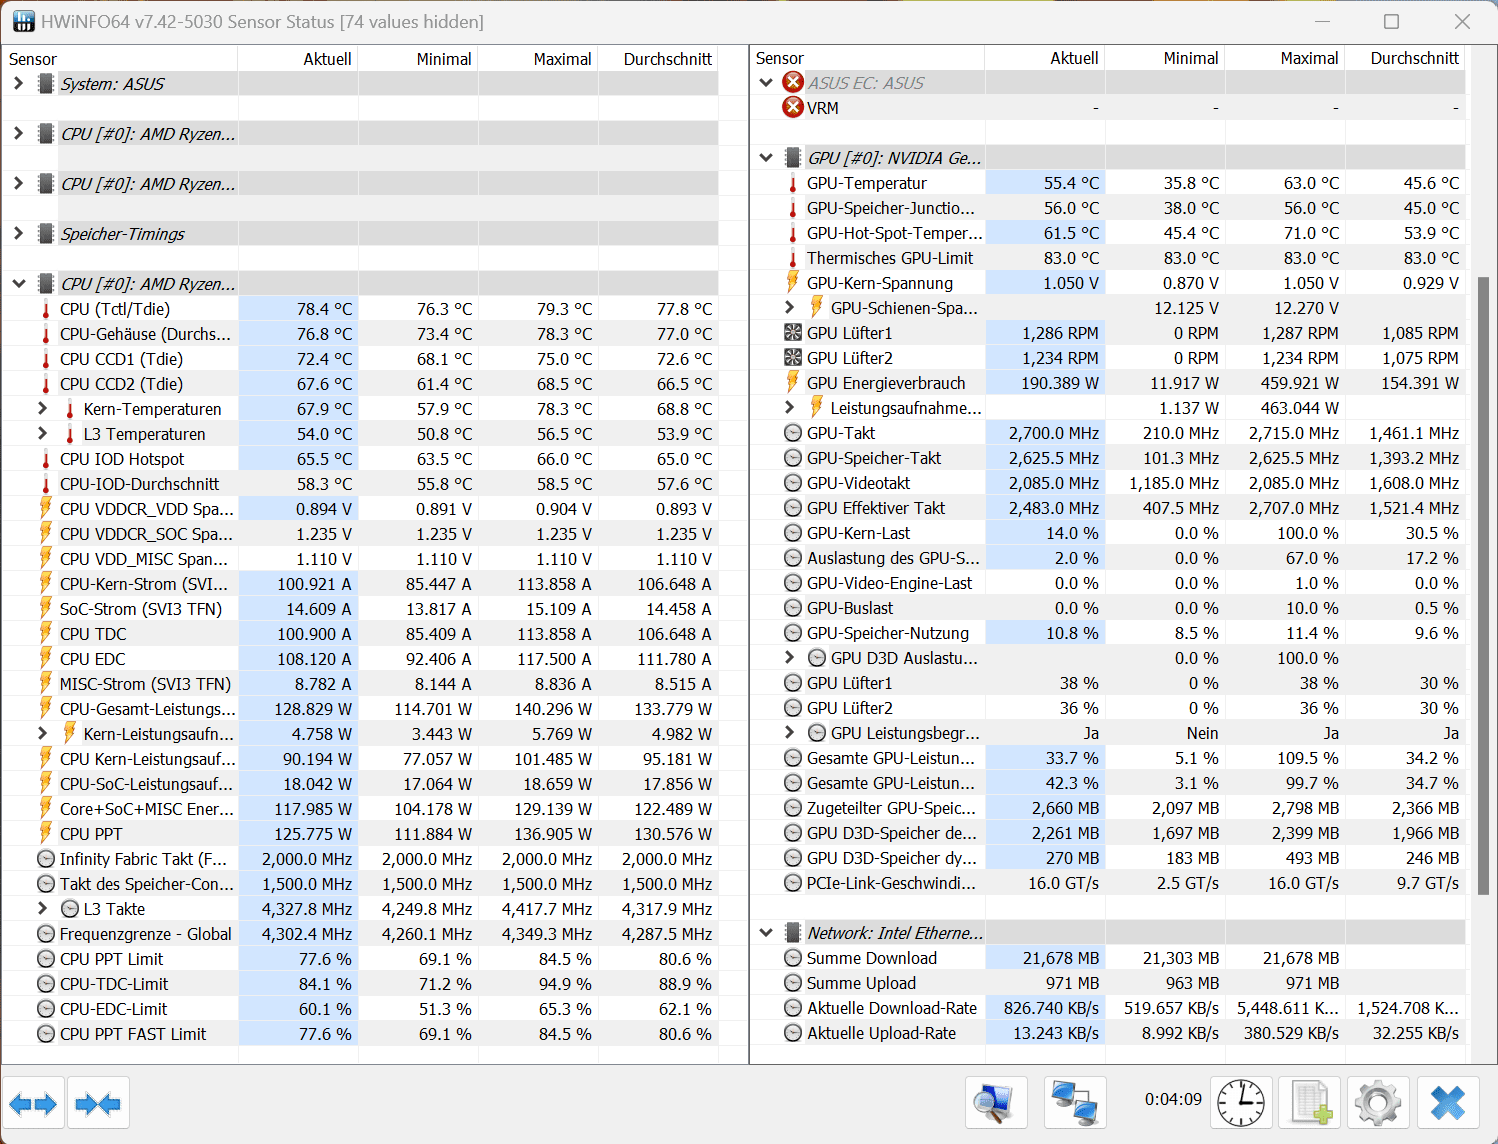Select the GPU-Kern-Last row
Image resolution: width=1498 pixels, height=1144 pixels.
(x=1108, y=533)
